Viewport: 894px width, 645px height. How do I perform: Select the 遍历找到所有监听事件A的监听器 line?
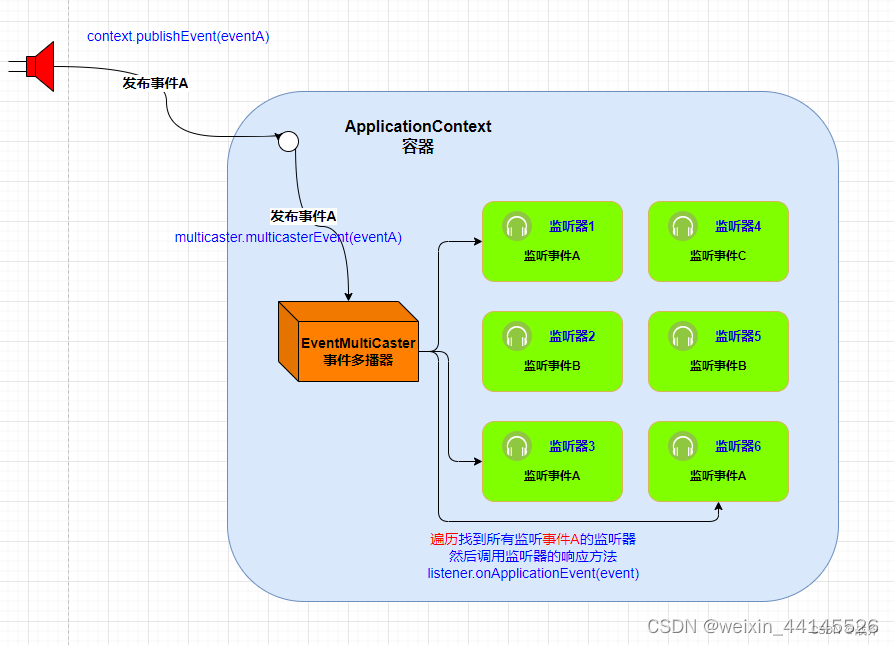(533, 539)
